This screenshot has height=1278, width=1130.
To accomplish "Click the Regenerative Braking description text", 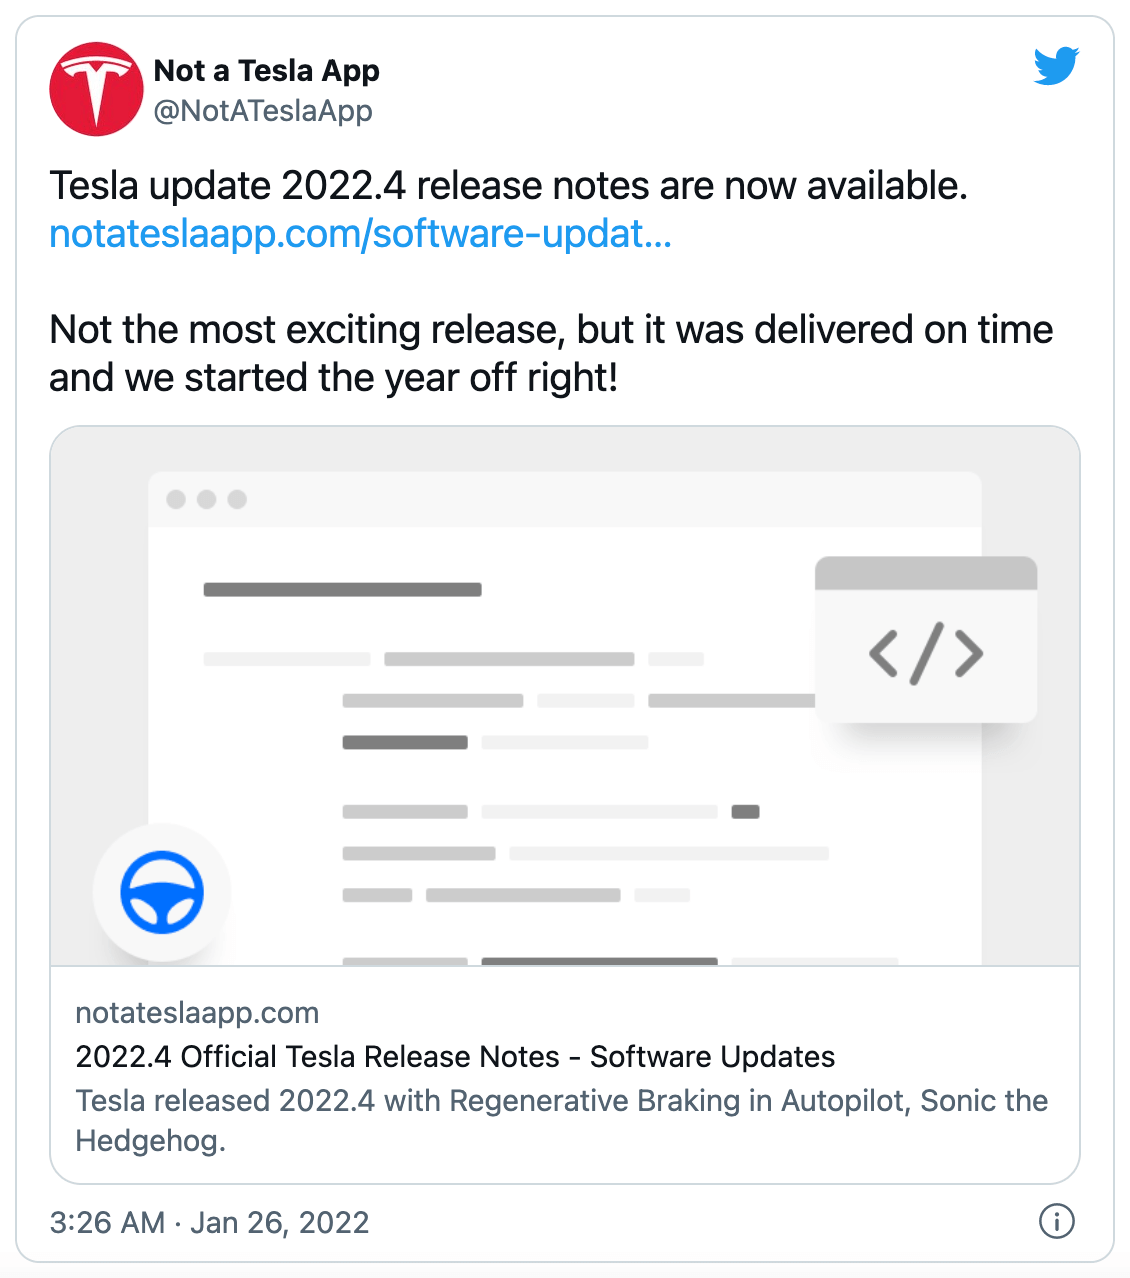I will tap(561, 1121).
